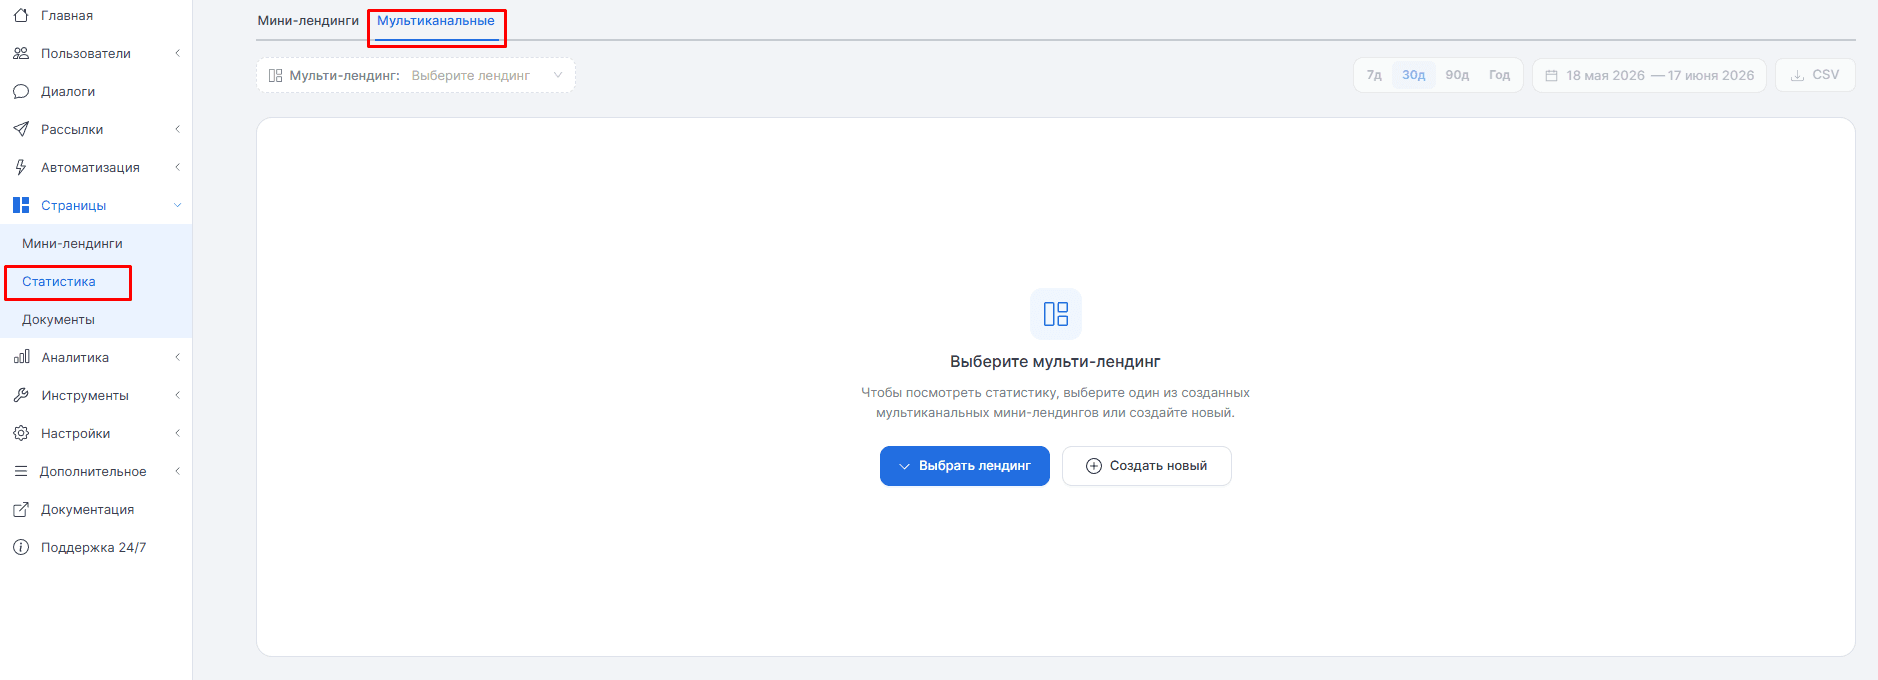This screenshot has width=1878, height=680.
Task: Expand the Настройки menu chevron
Action: click(x=177, y=433)
